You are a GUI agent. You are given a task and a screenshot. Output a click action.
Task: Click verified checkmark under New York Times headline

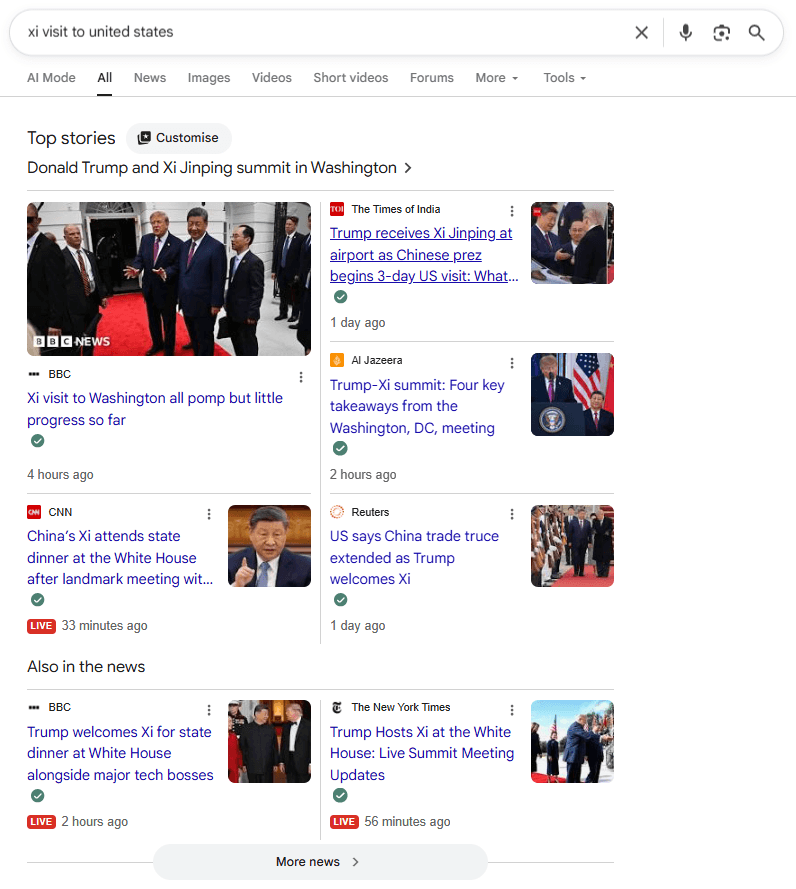pyautogui.click(x=340, y=795)
